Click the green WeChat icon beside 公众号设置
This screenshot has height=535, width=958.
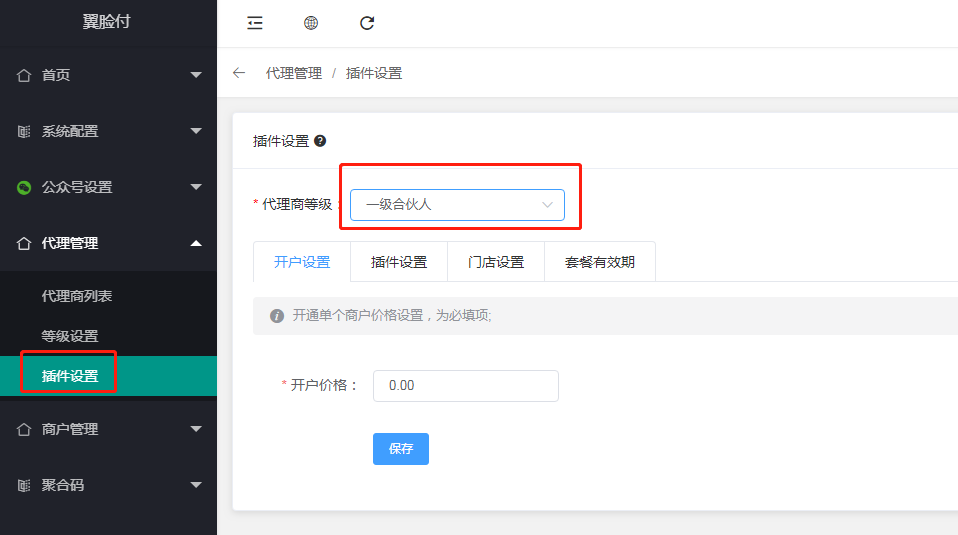coord(24,187)
